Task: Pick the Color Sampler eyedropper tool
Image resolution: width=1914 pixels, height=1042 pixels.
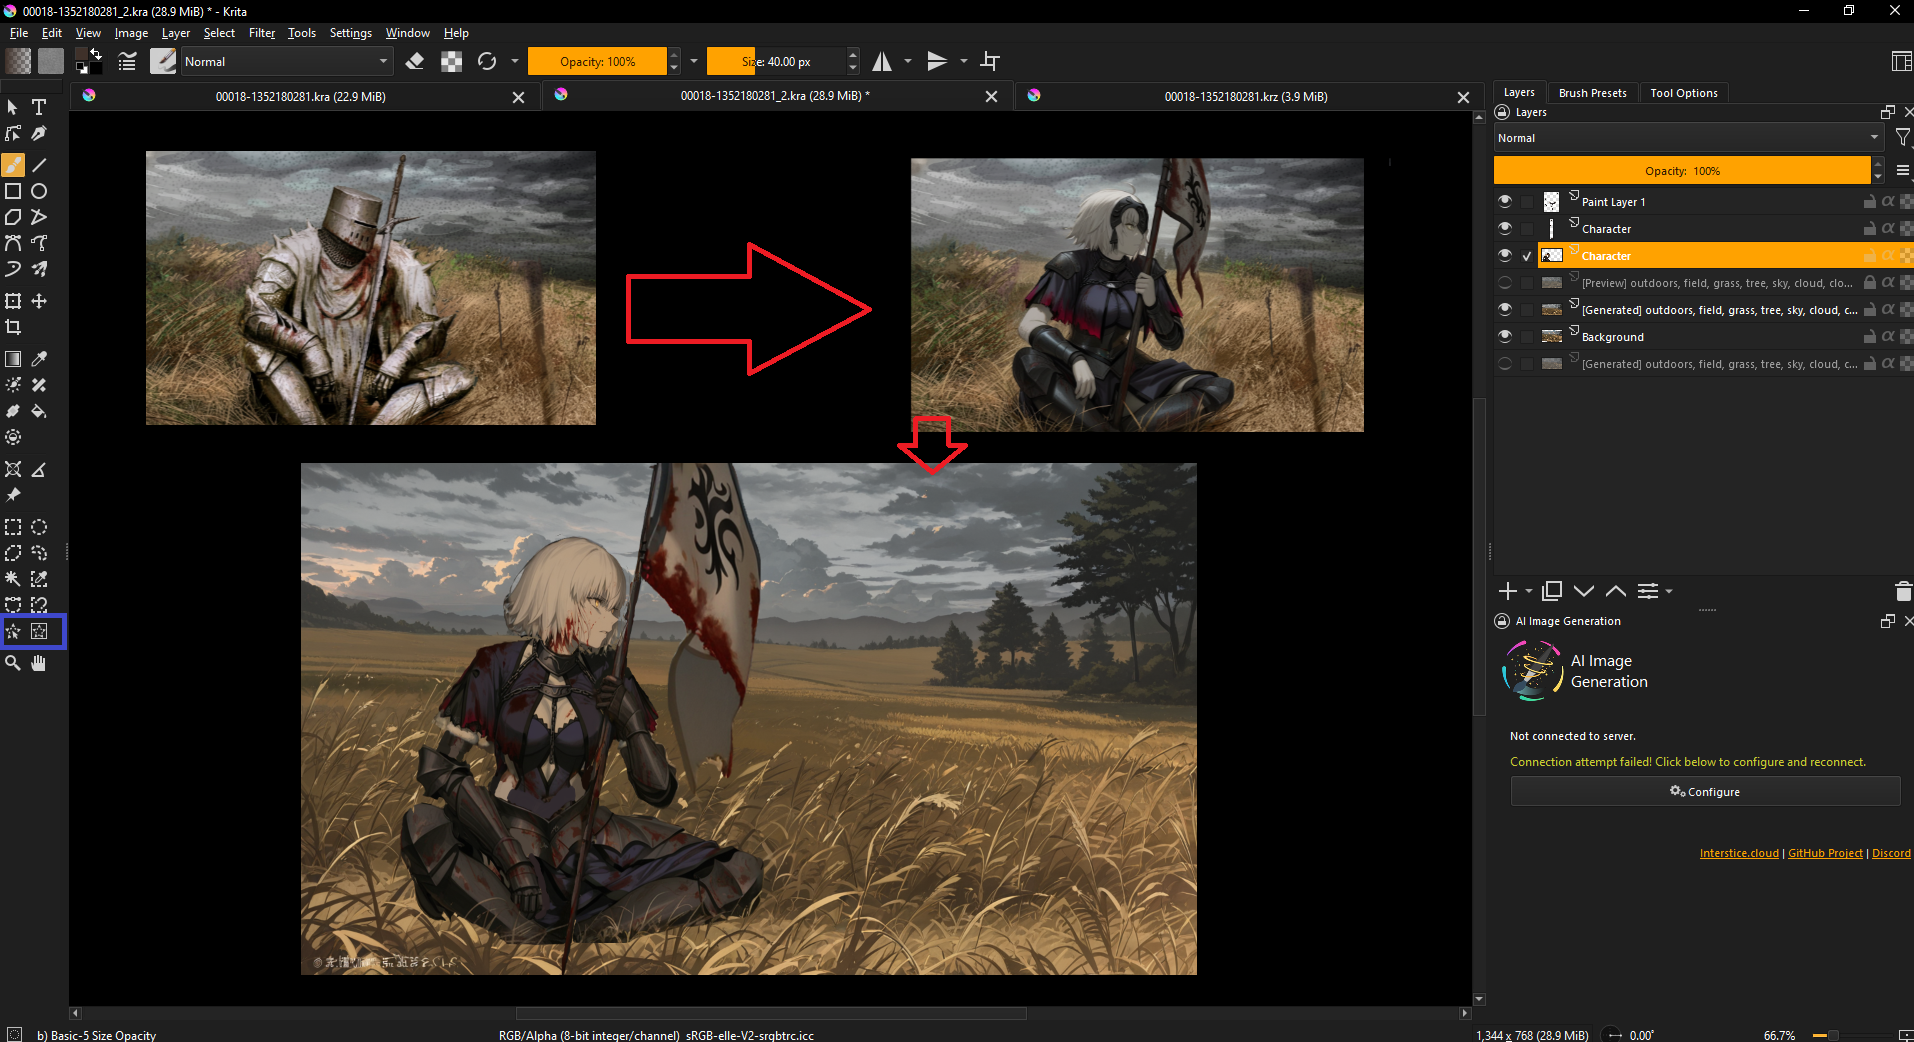Action: tap(39, 359)
